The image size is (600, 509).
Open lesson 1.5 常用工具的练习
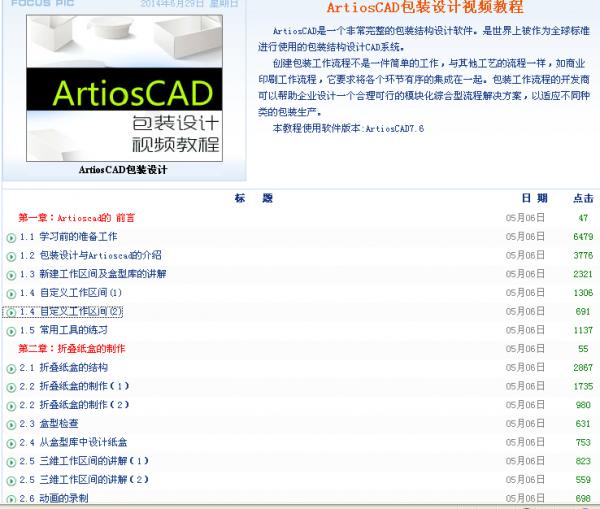[64, 330]
